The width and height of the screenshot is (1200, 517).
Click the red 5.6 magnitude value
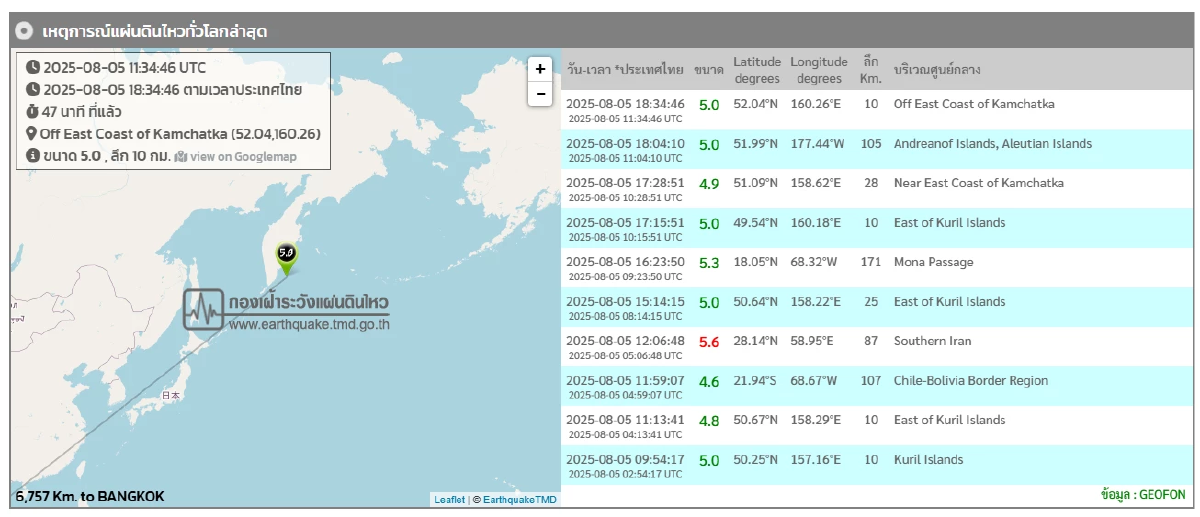click(709, 342)
